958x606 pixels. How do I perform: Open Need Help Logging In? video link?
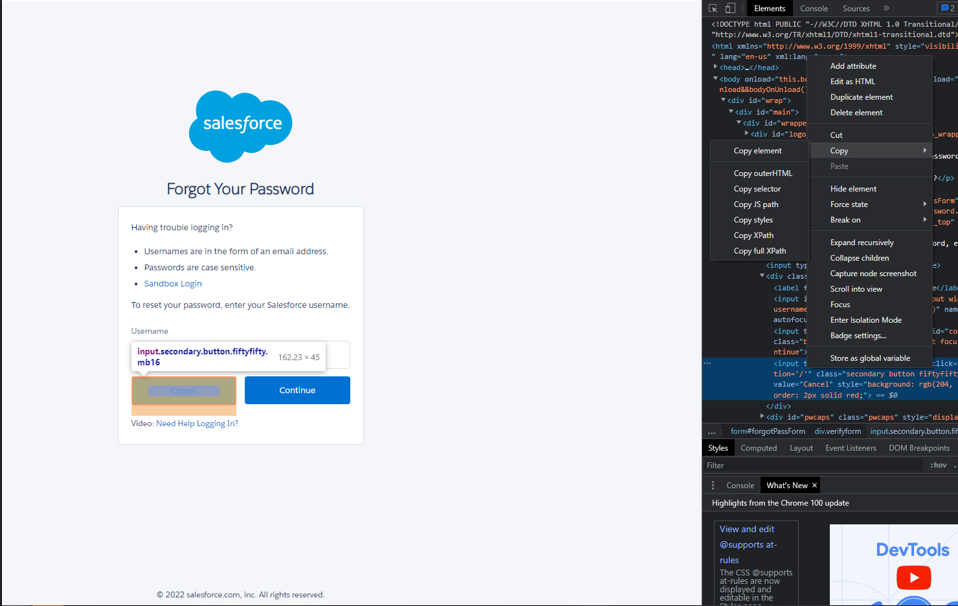197,423
